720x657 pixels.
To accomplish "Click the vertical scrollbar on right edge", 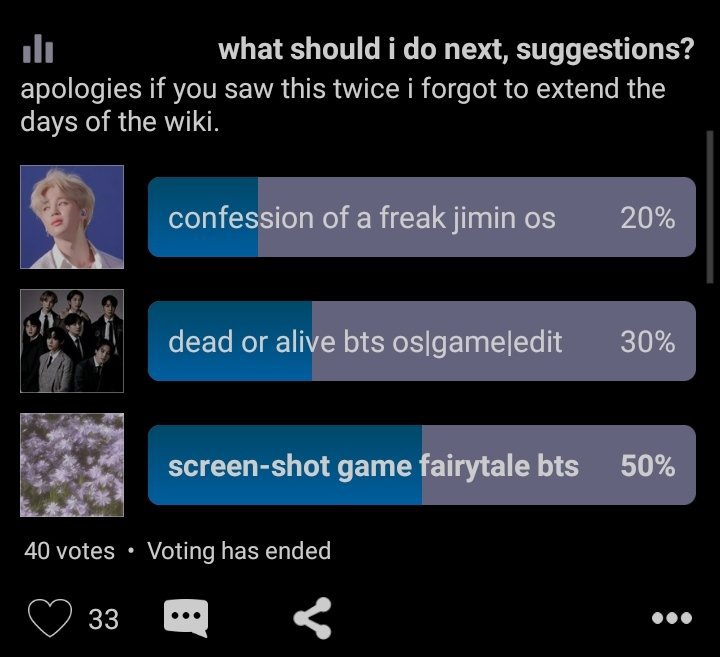I will point(710,207).
